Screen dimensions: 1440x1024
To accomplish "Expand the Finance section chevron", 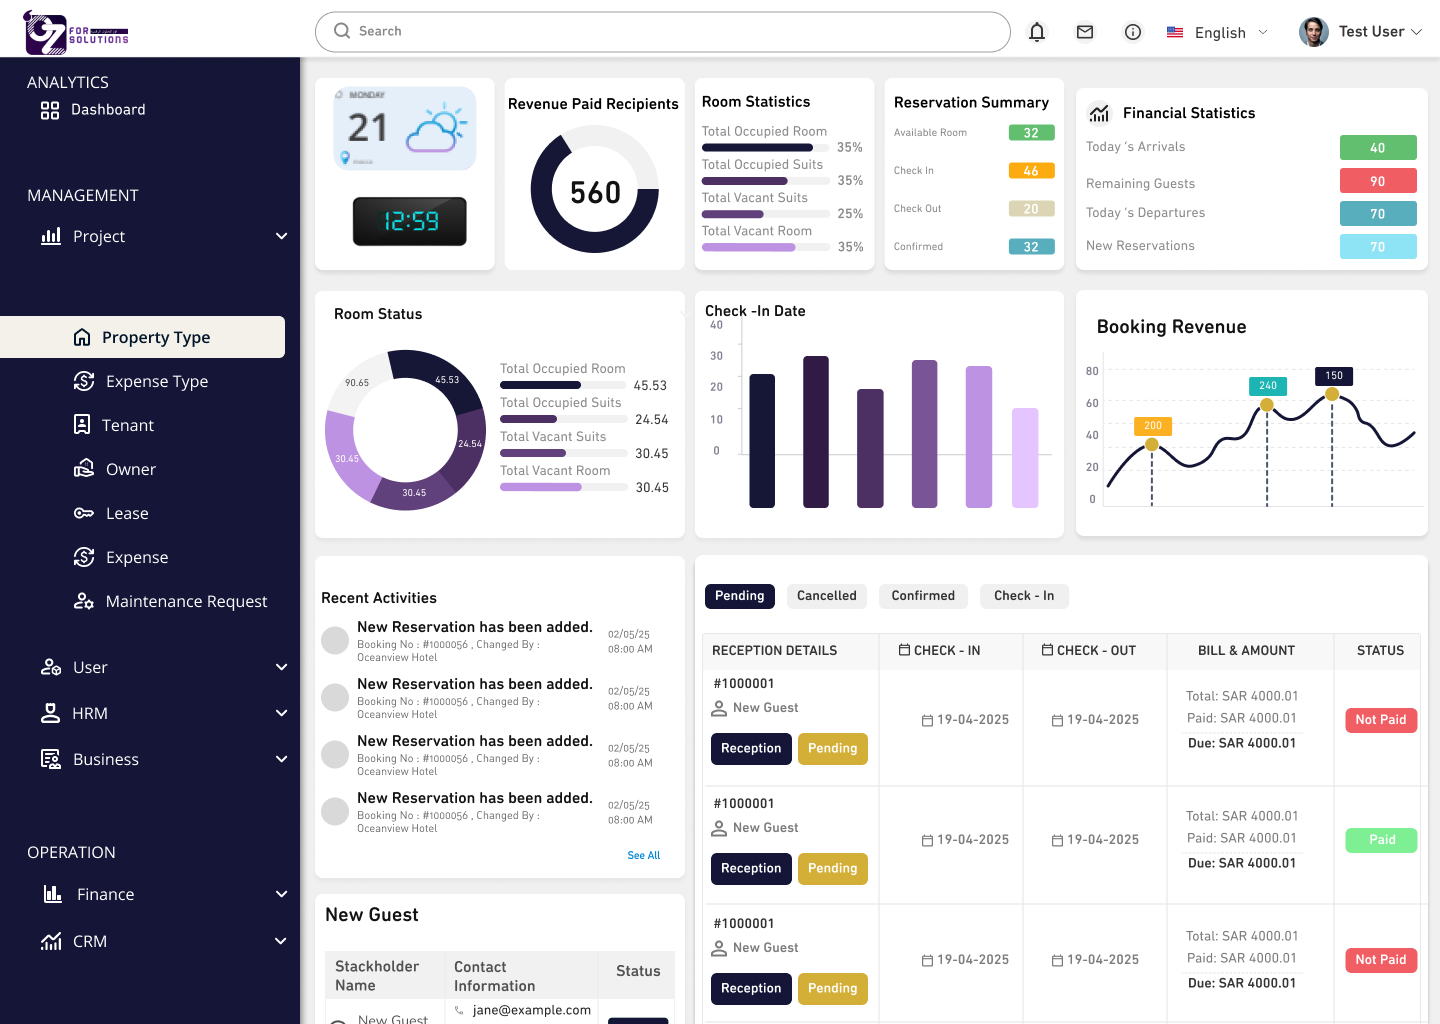I will (281, 894).
